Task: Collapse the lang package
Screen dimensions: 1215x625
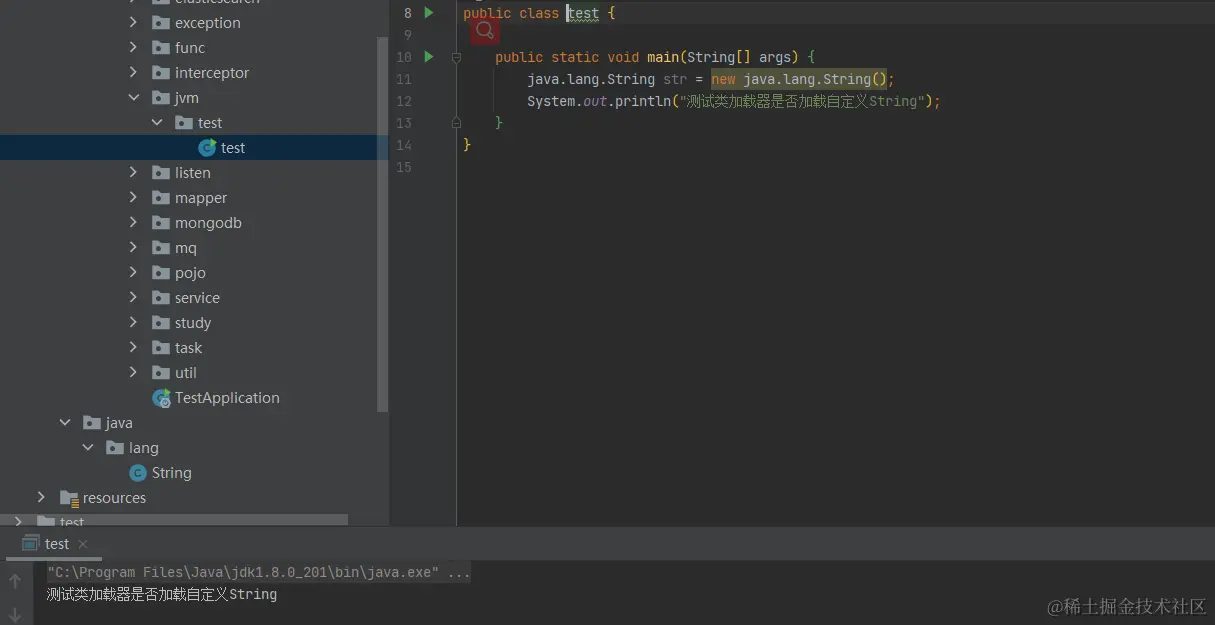Action: [88, 448]
